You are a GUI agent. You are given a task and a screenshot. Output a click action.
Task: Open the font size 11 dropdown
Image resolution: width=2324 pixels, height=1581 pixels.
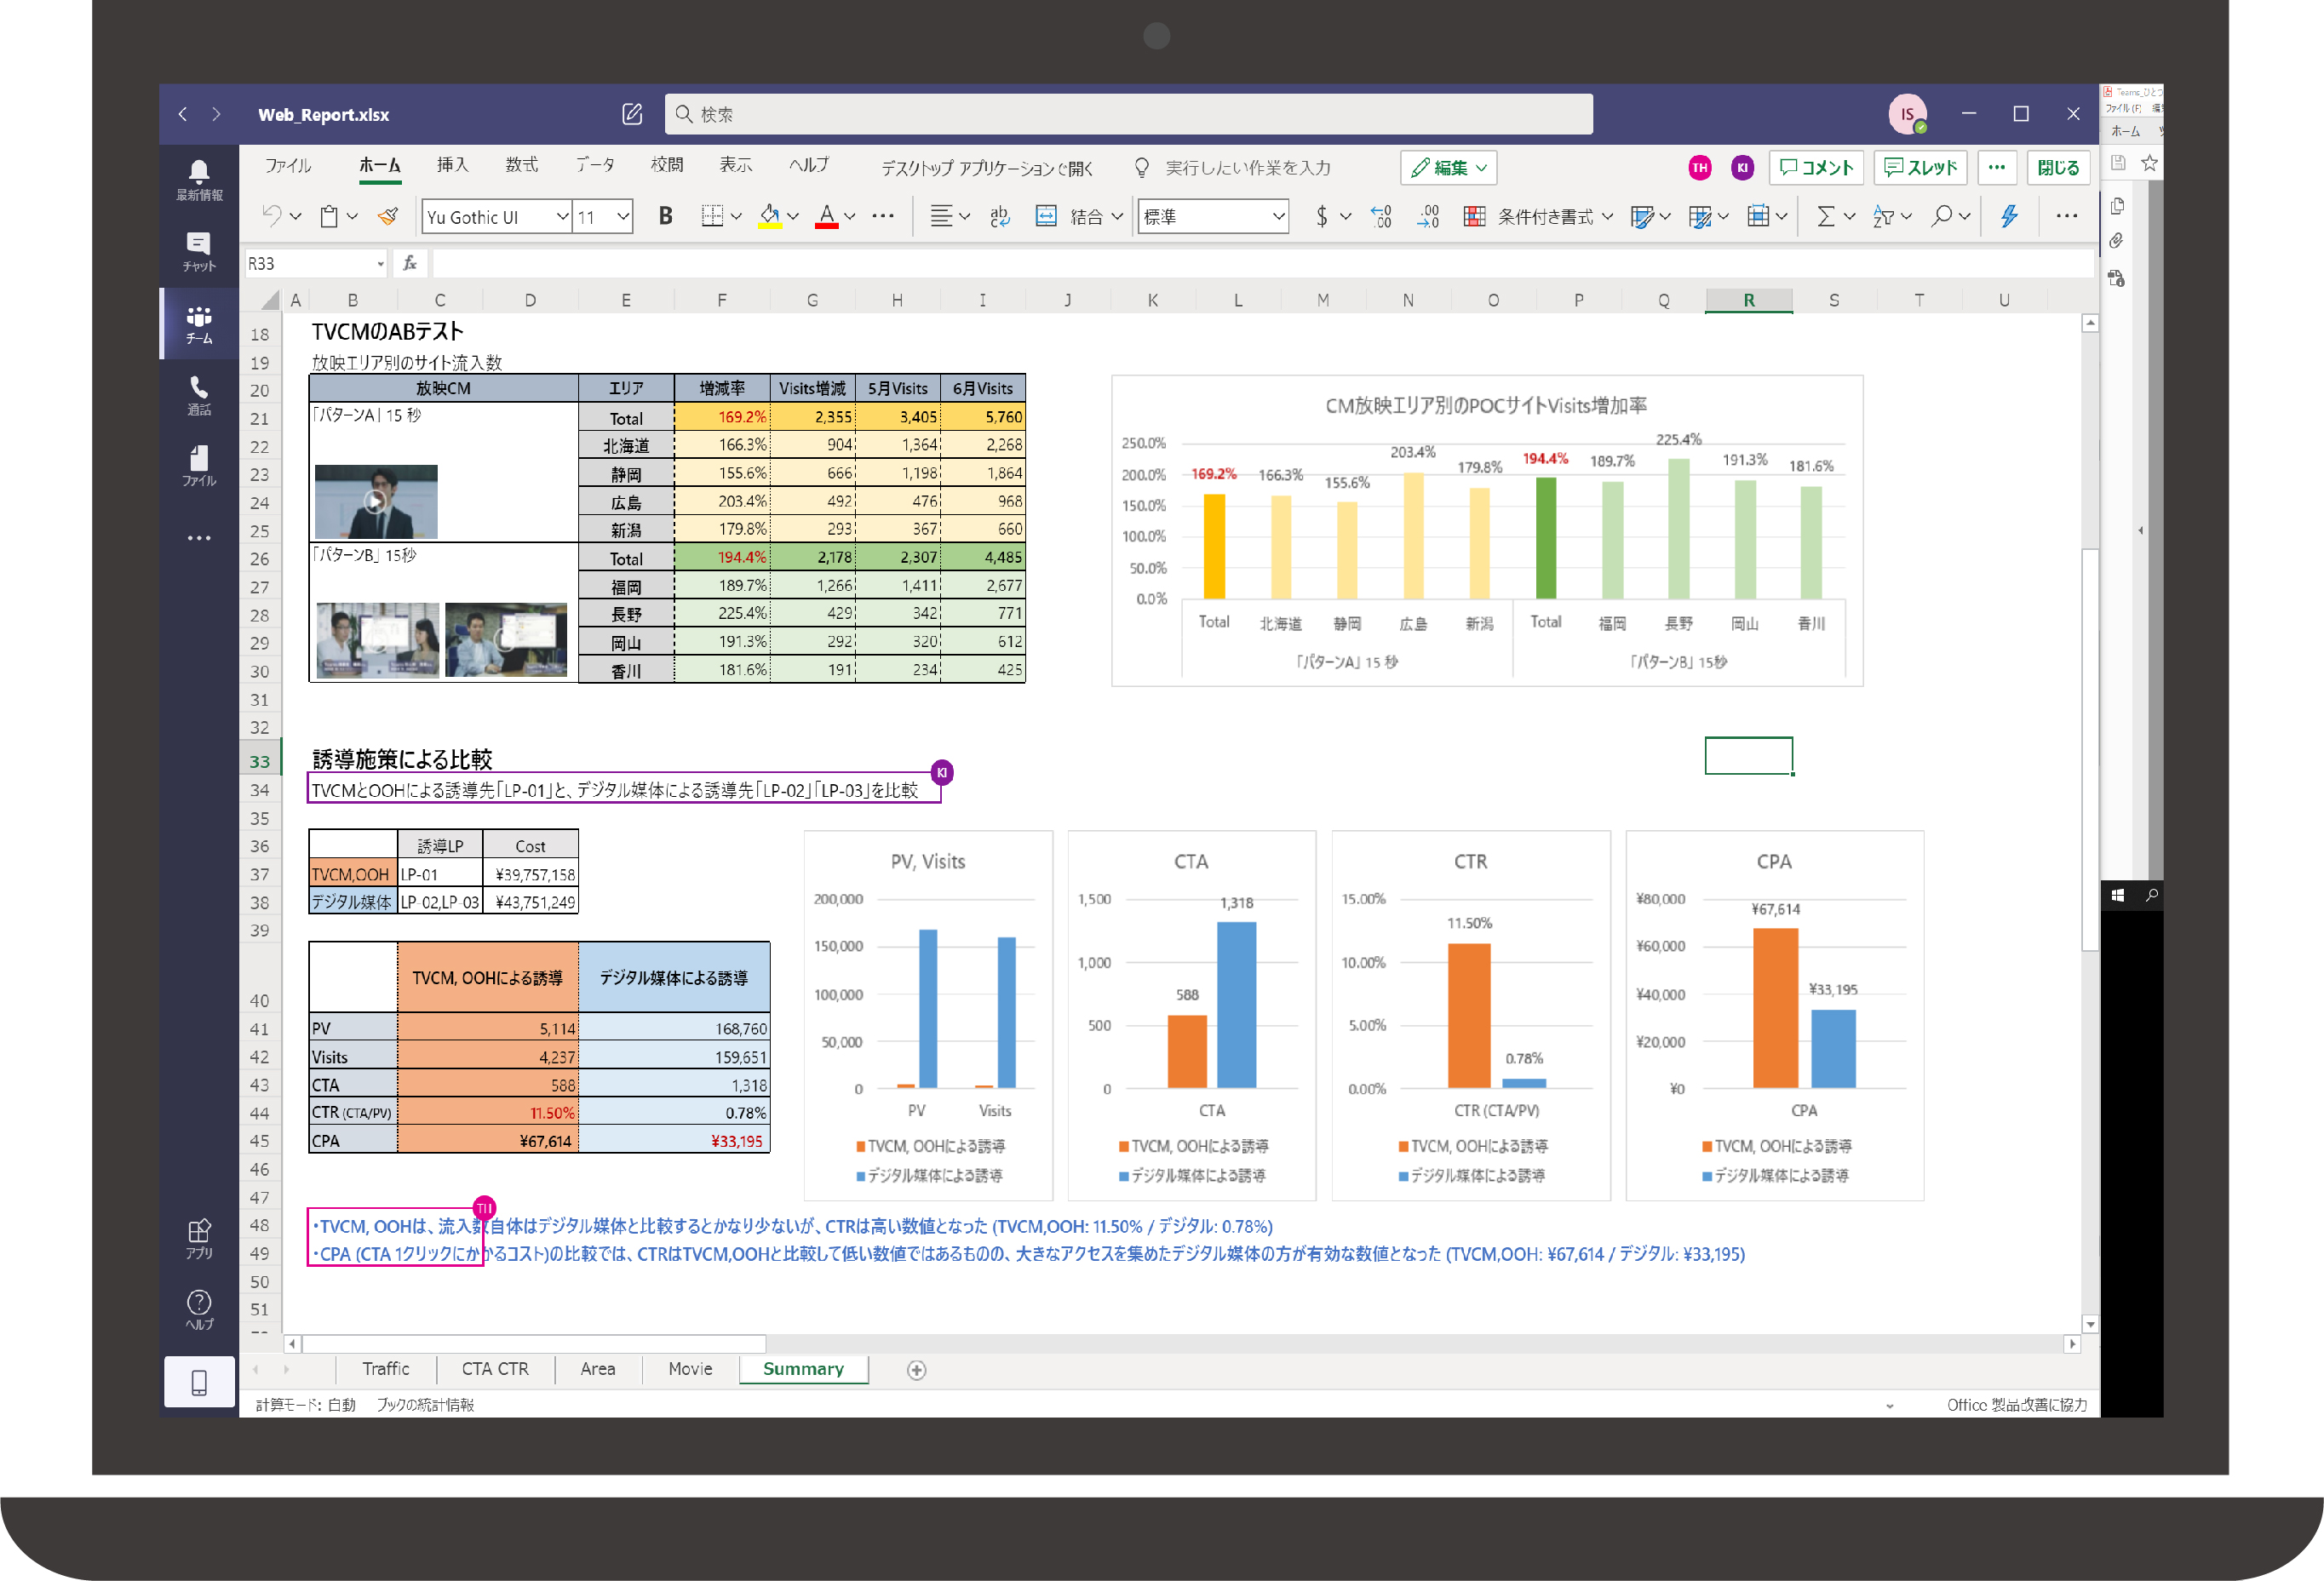(x=622, y=216)
